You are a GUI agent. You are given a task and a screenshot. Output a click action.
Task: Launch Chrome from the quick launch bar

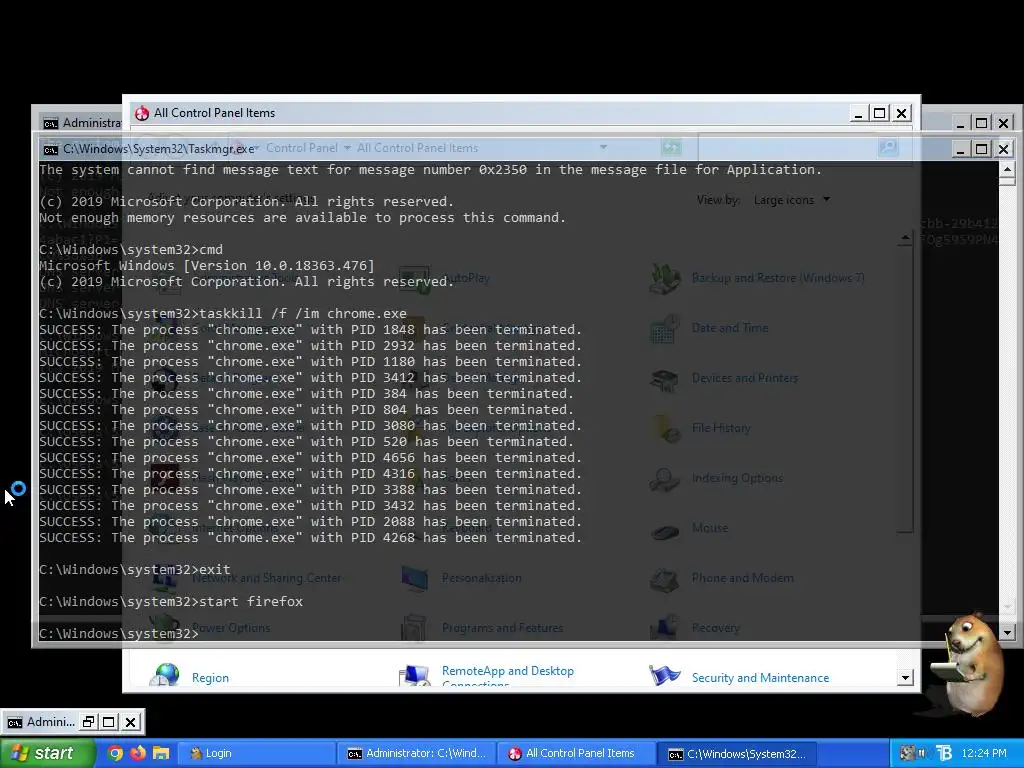point(115,753)
